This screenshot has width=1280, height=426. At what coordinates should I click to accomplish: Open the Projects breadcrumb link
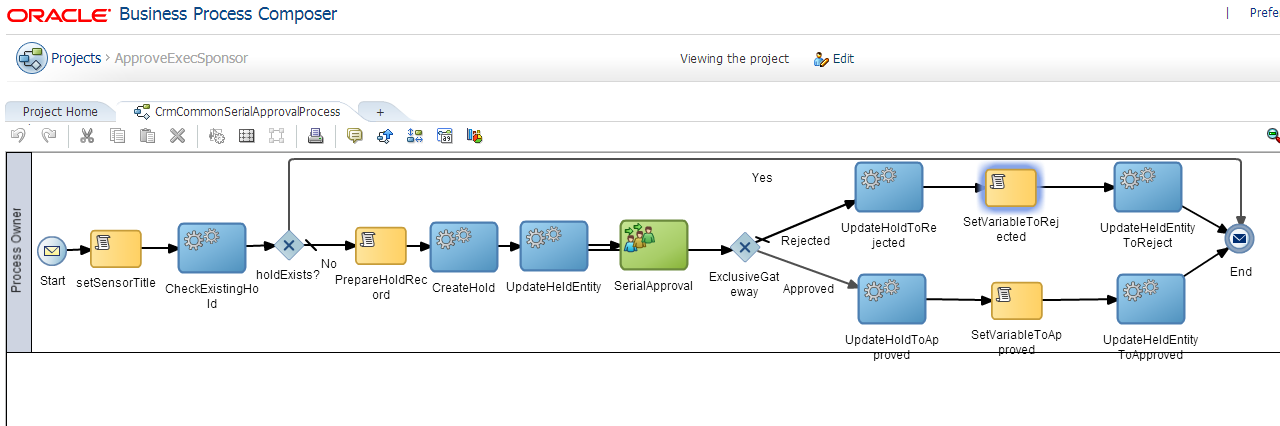click(76, 58)
